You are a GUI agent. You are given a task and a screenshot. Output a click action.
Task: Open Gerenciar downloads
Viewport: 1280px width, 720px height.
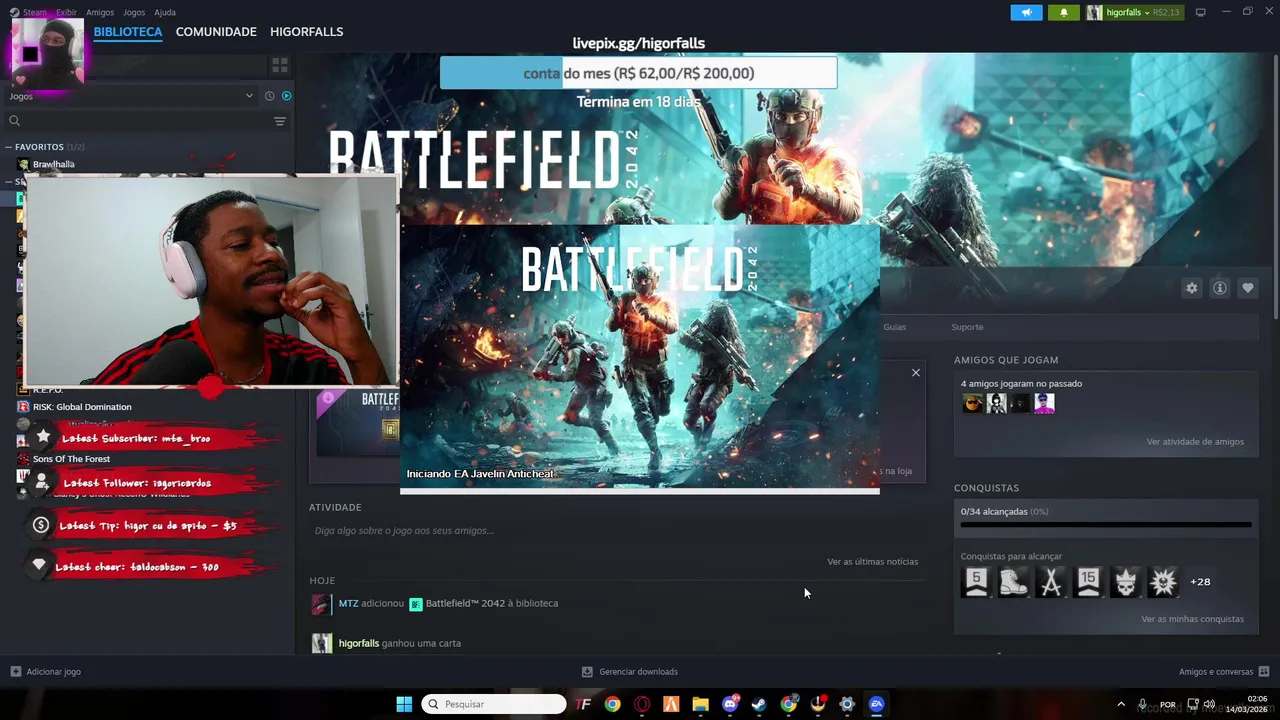coord(630,672)
